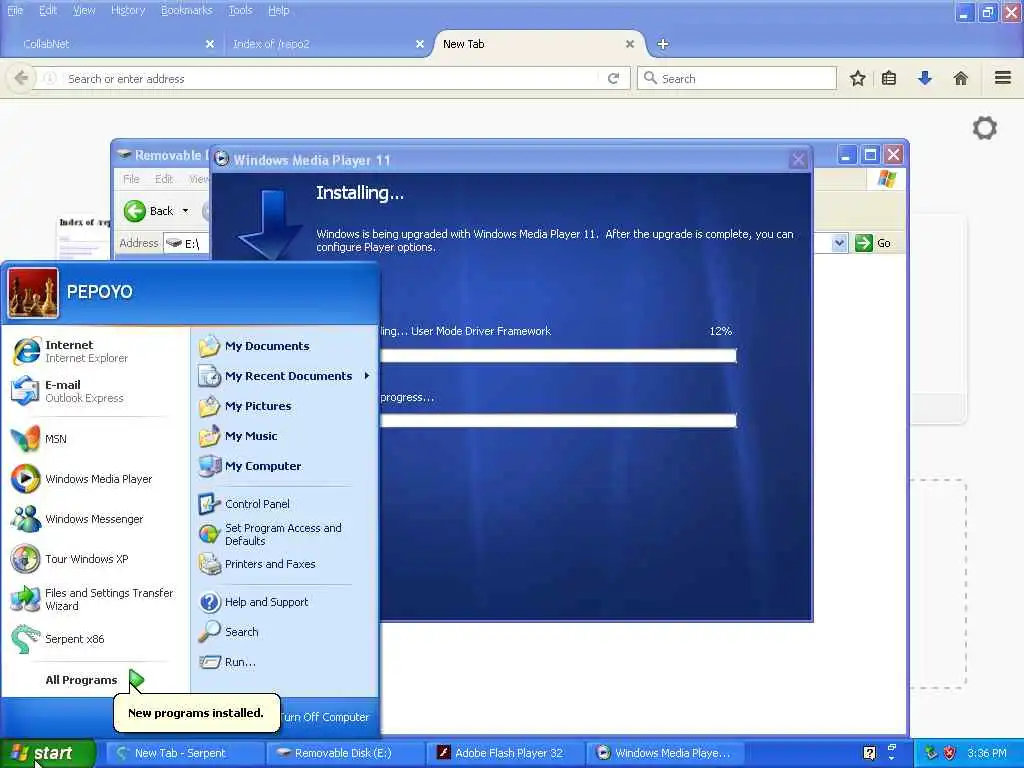Click the address bar field

click(x=330, y=78)
